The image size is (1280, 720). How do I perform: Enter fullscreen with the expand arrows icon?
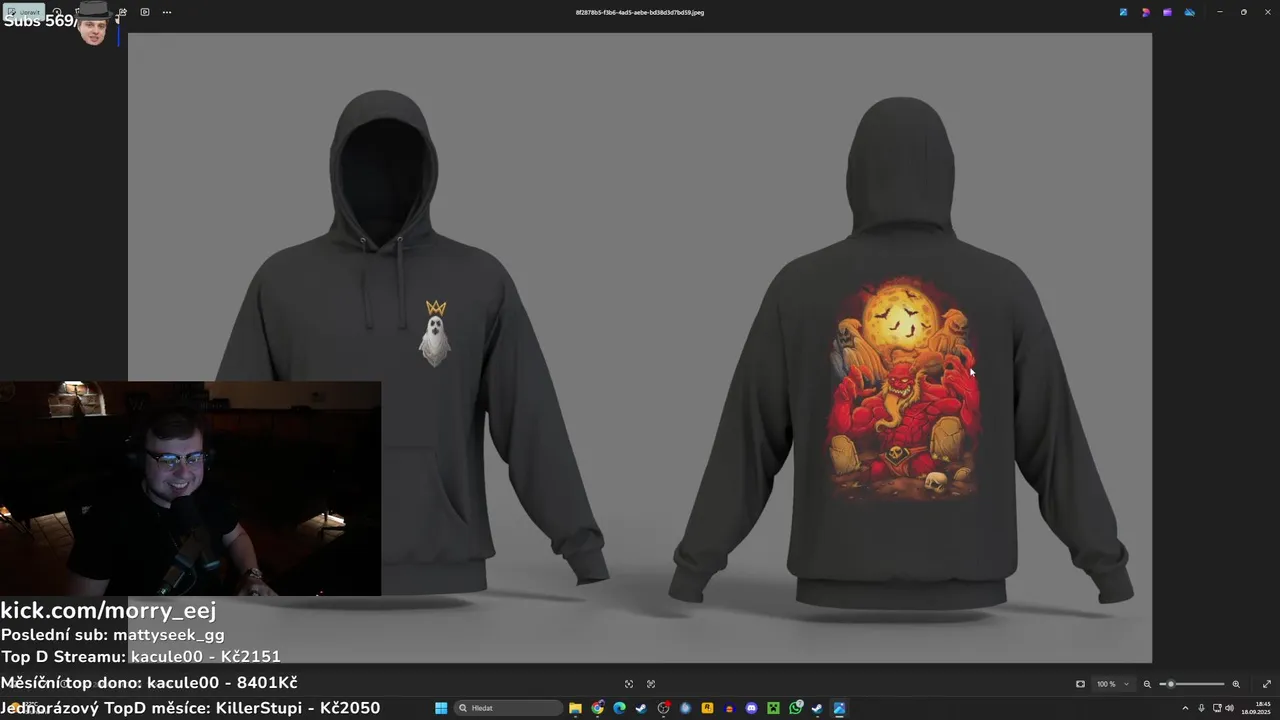1267,684
